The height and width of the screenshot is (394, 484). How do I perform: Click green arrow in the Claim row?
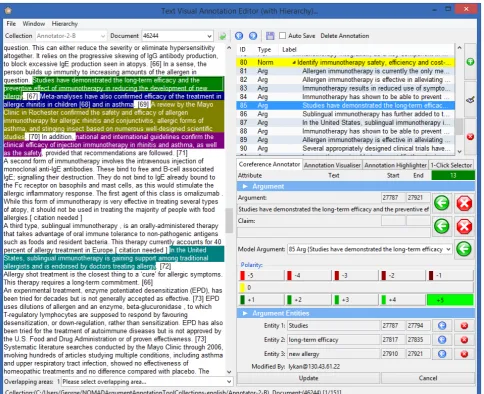point(442,226)
